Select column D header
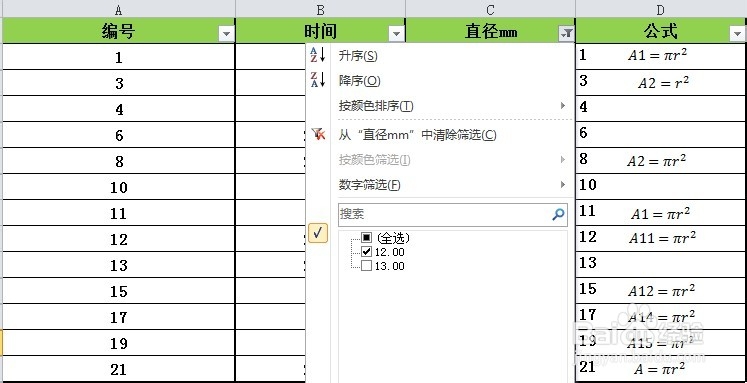The image size is (747, 383). (661, 9)
